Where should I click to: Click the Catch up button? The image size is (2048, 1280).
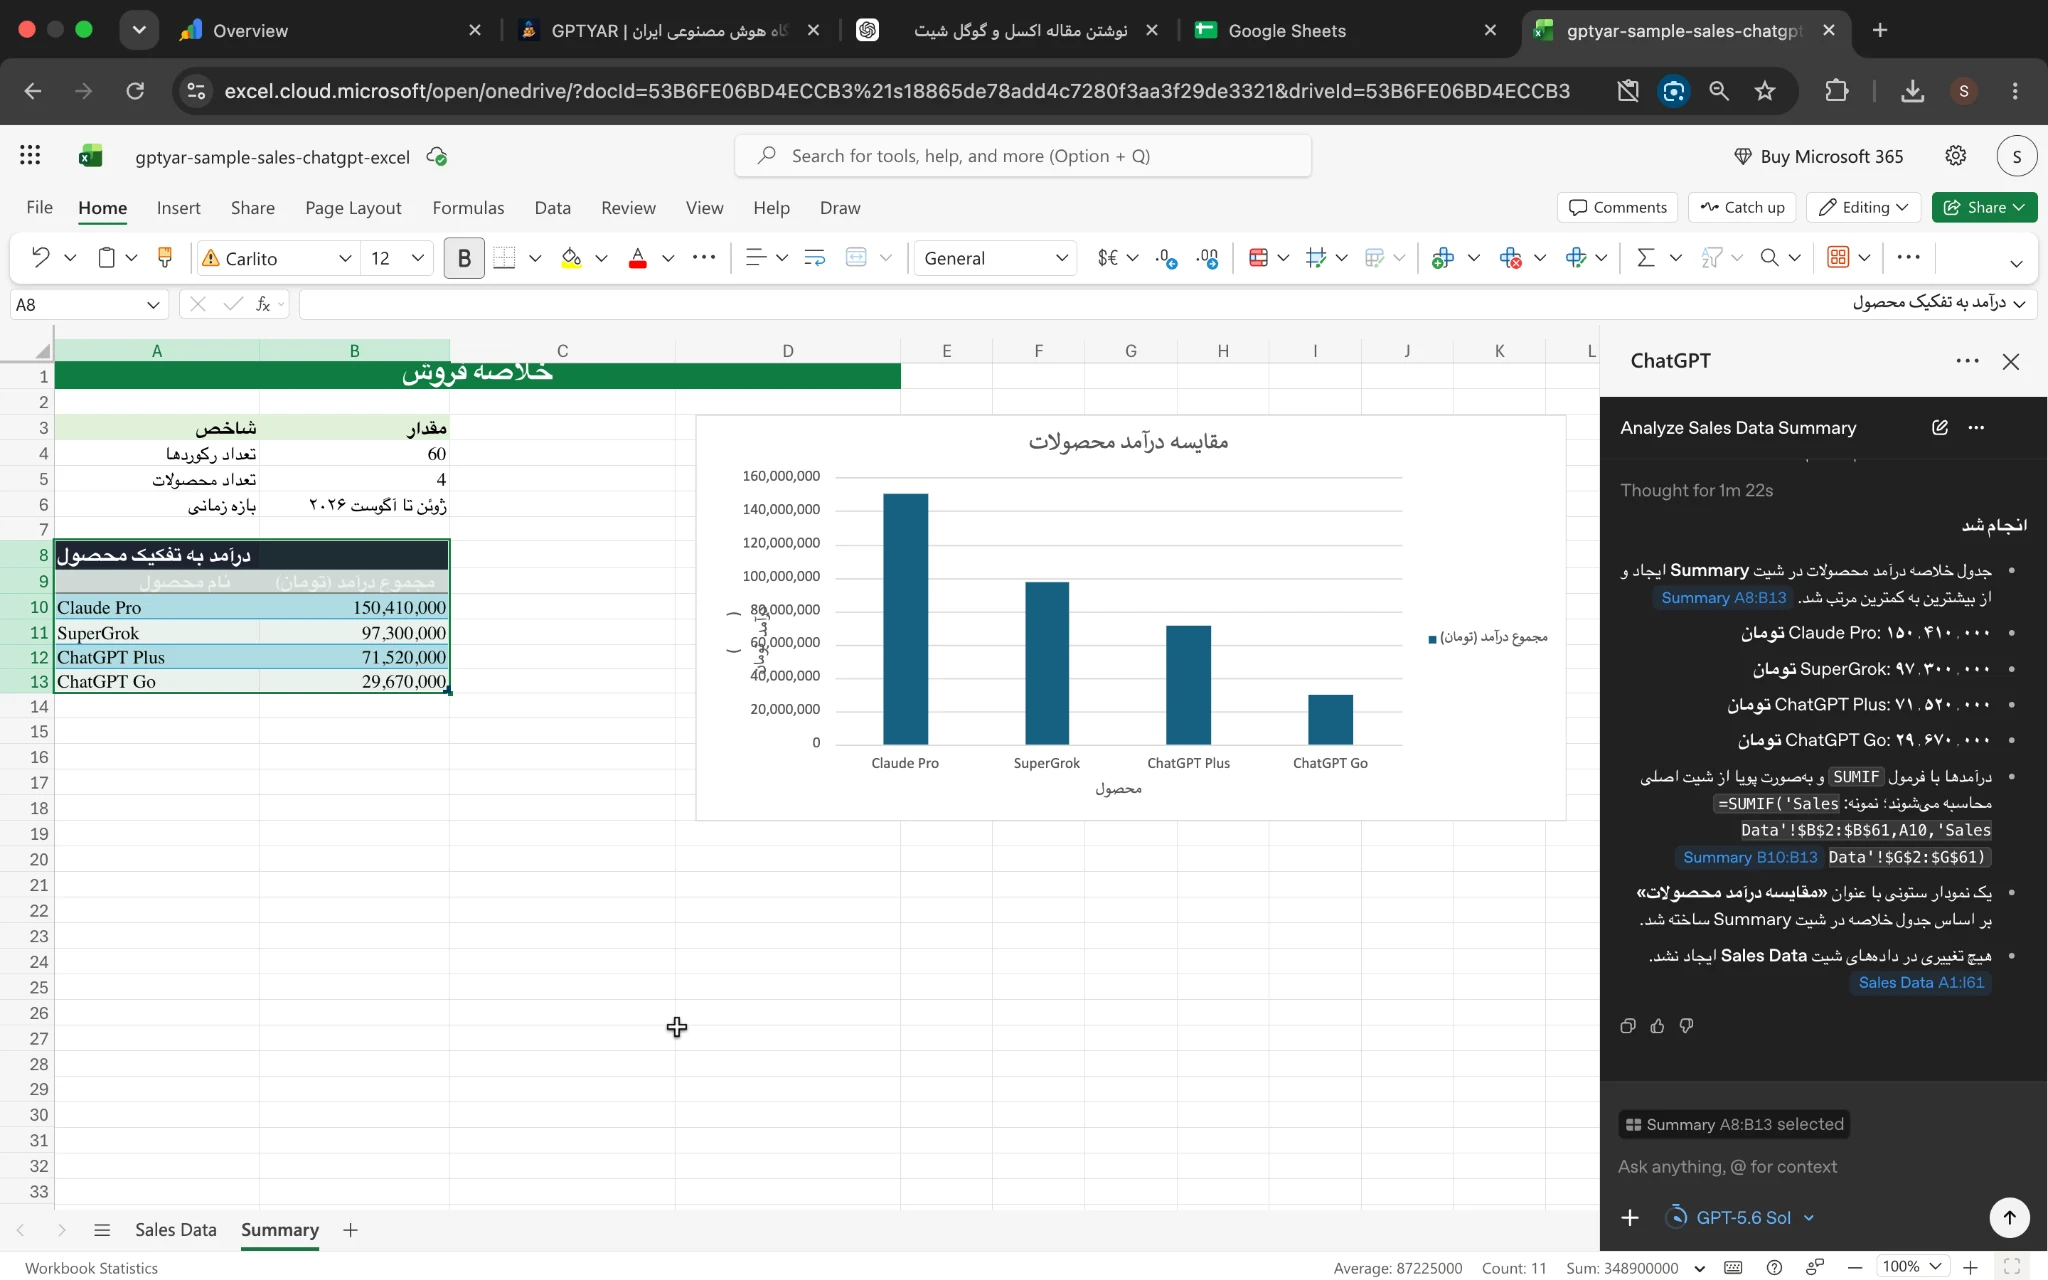(1742, 207)
